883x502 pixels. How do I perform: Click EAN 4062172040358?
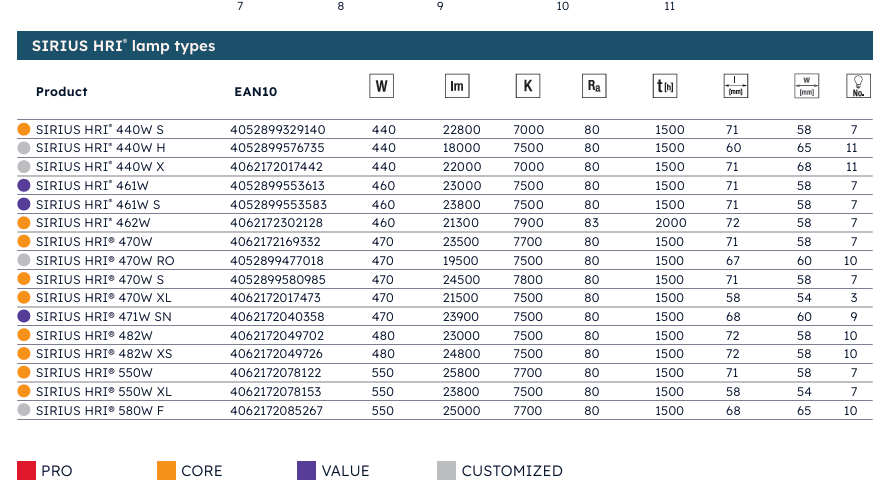(277, 317)
